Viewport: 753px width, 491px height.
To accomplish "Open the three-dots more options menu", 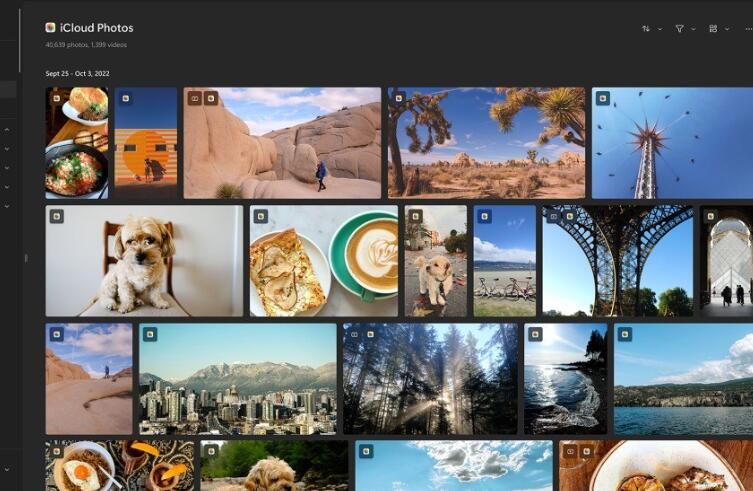I will pyautogui.click(x=748, y=29).
